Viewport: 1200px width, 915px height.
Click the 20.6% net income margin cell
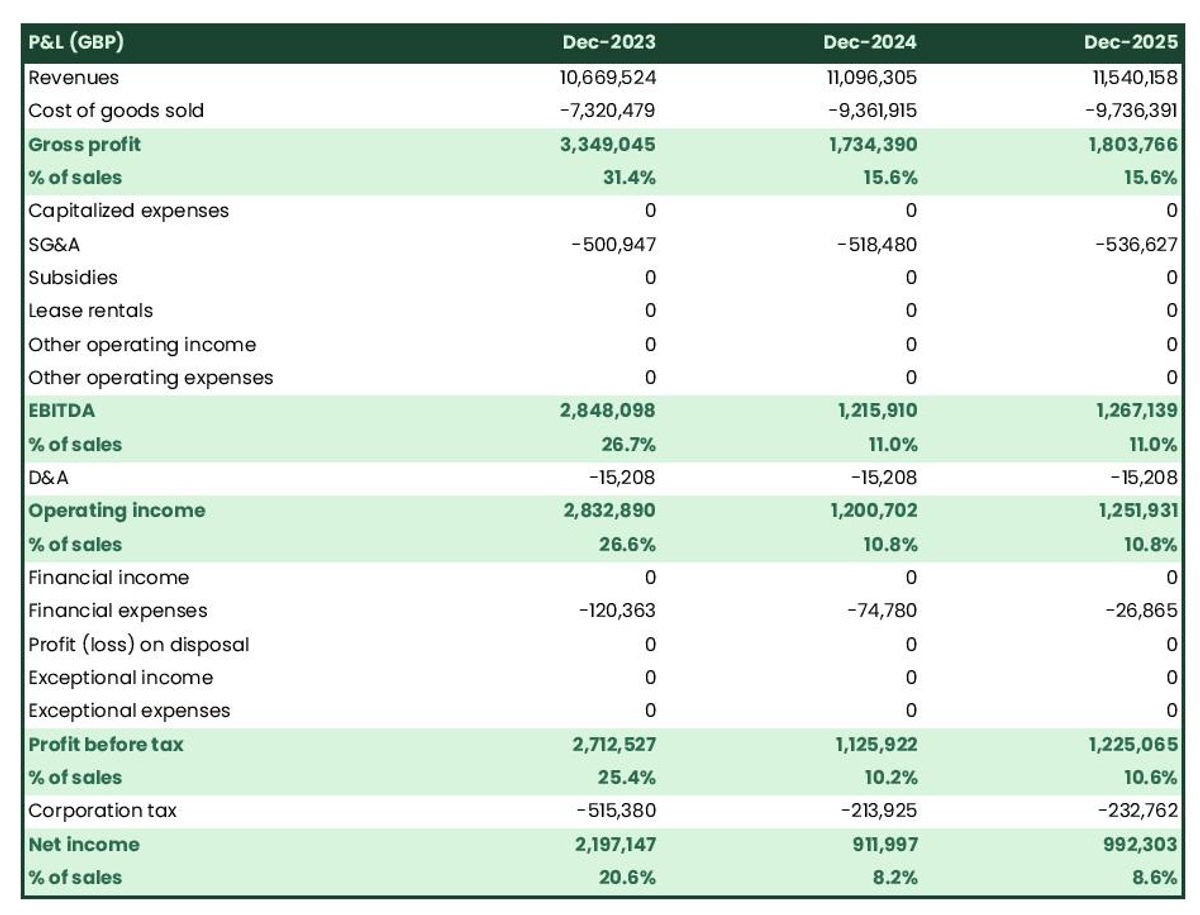coord(628,877)
